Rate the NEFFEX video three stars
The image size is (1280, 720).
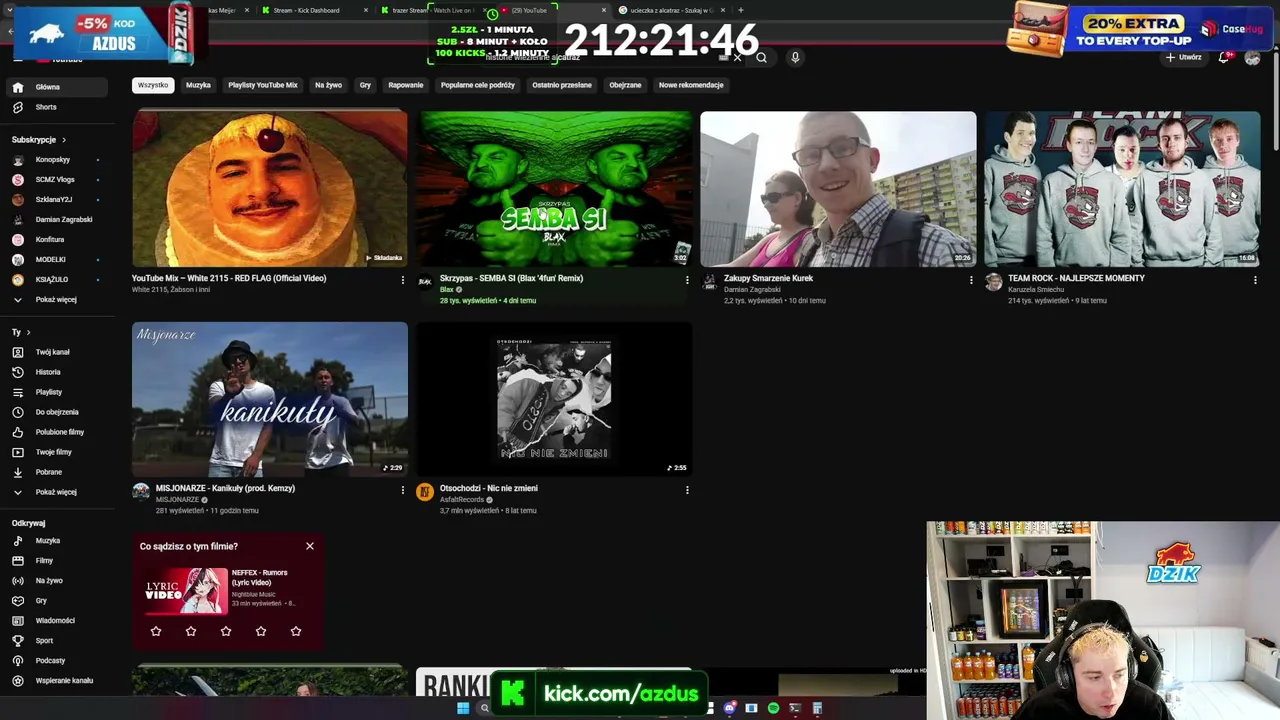coord(226,631)
